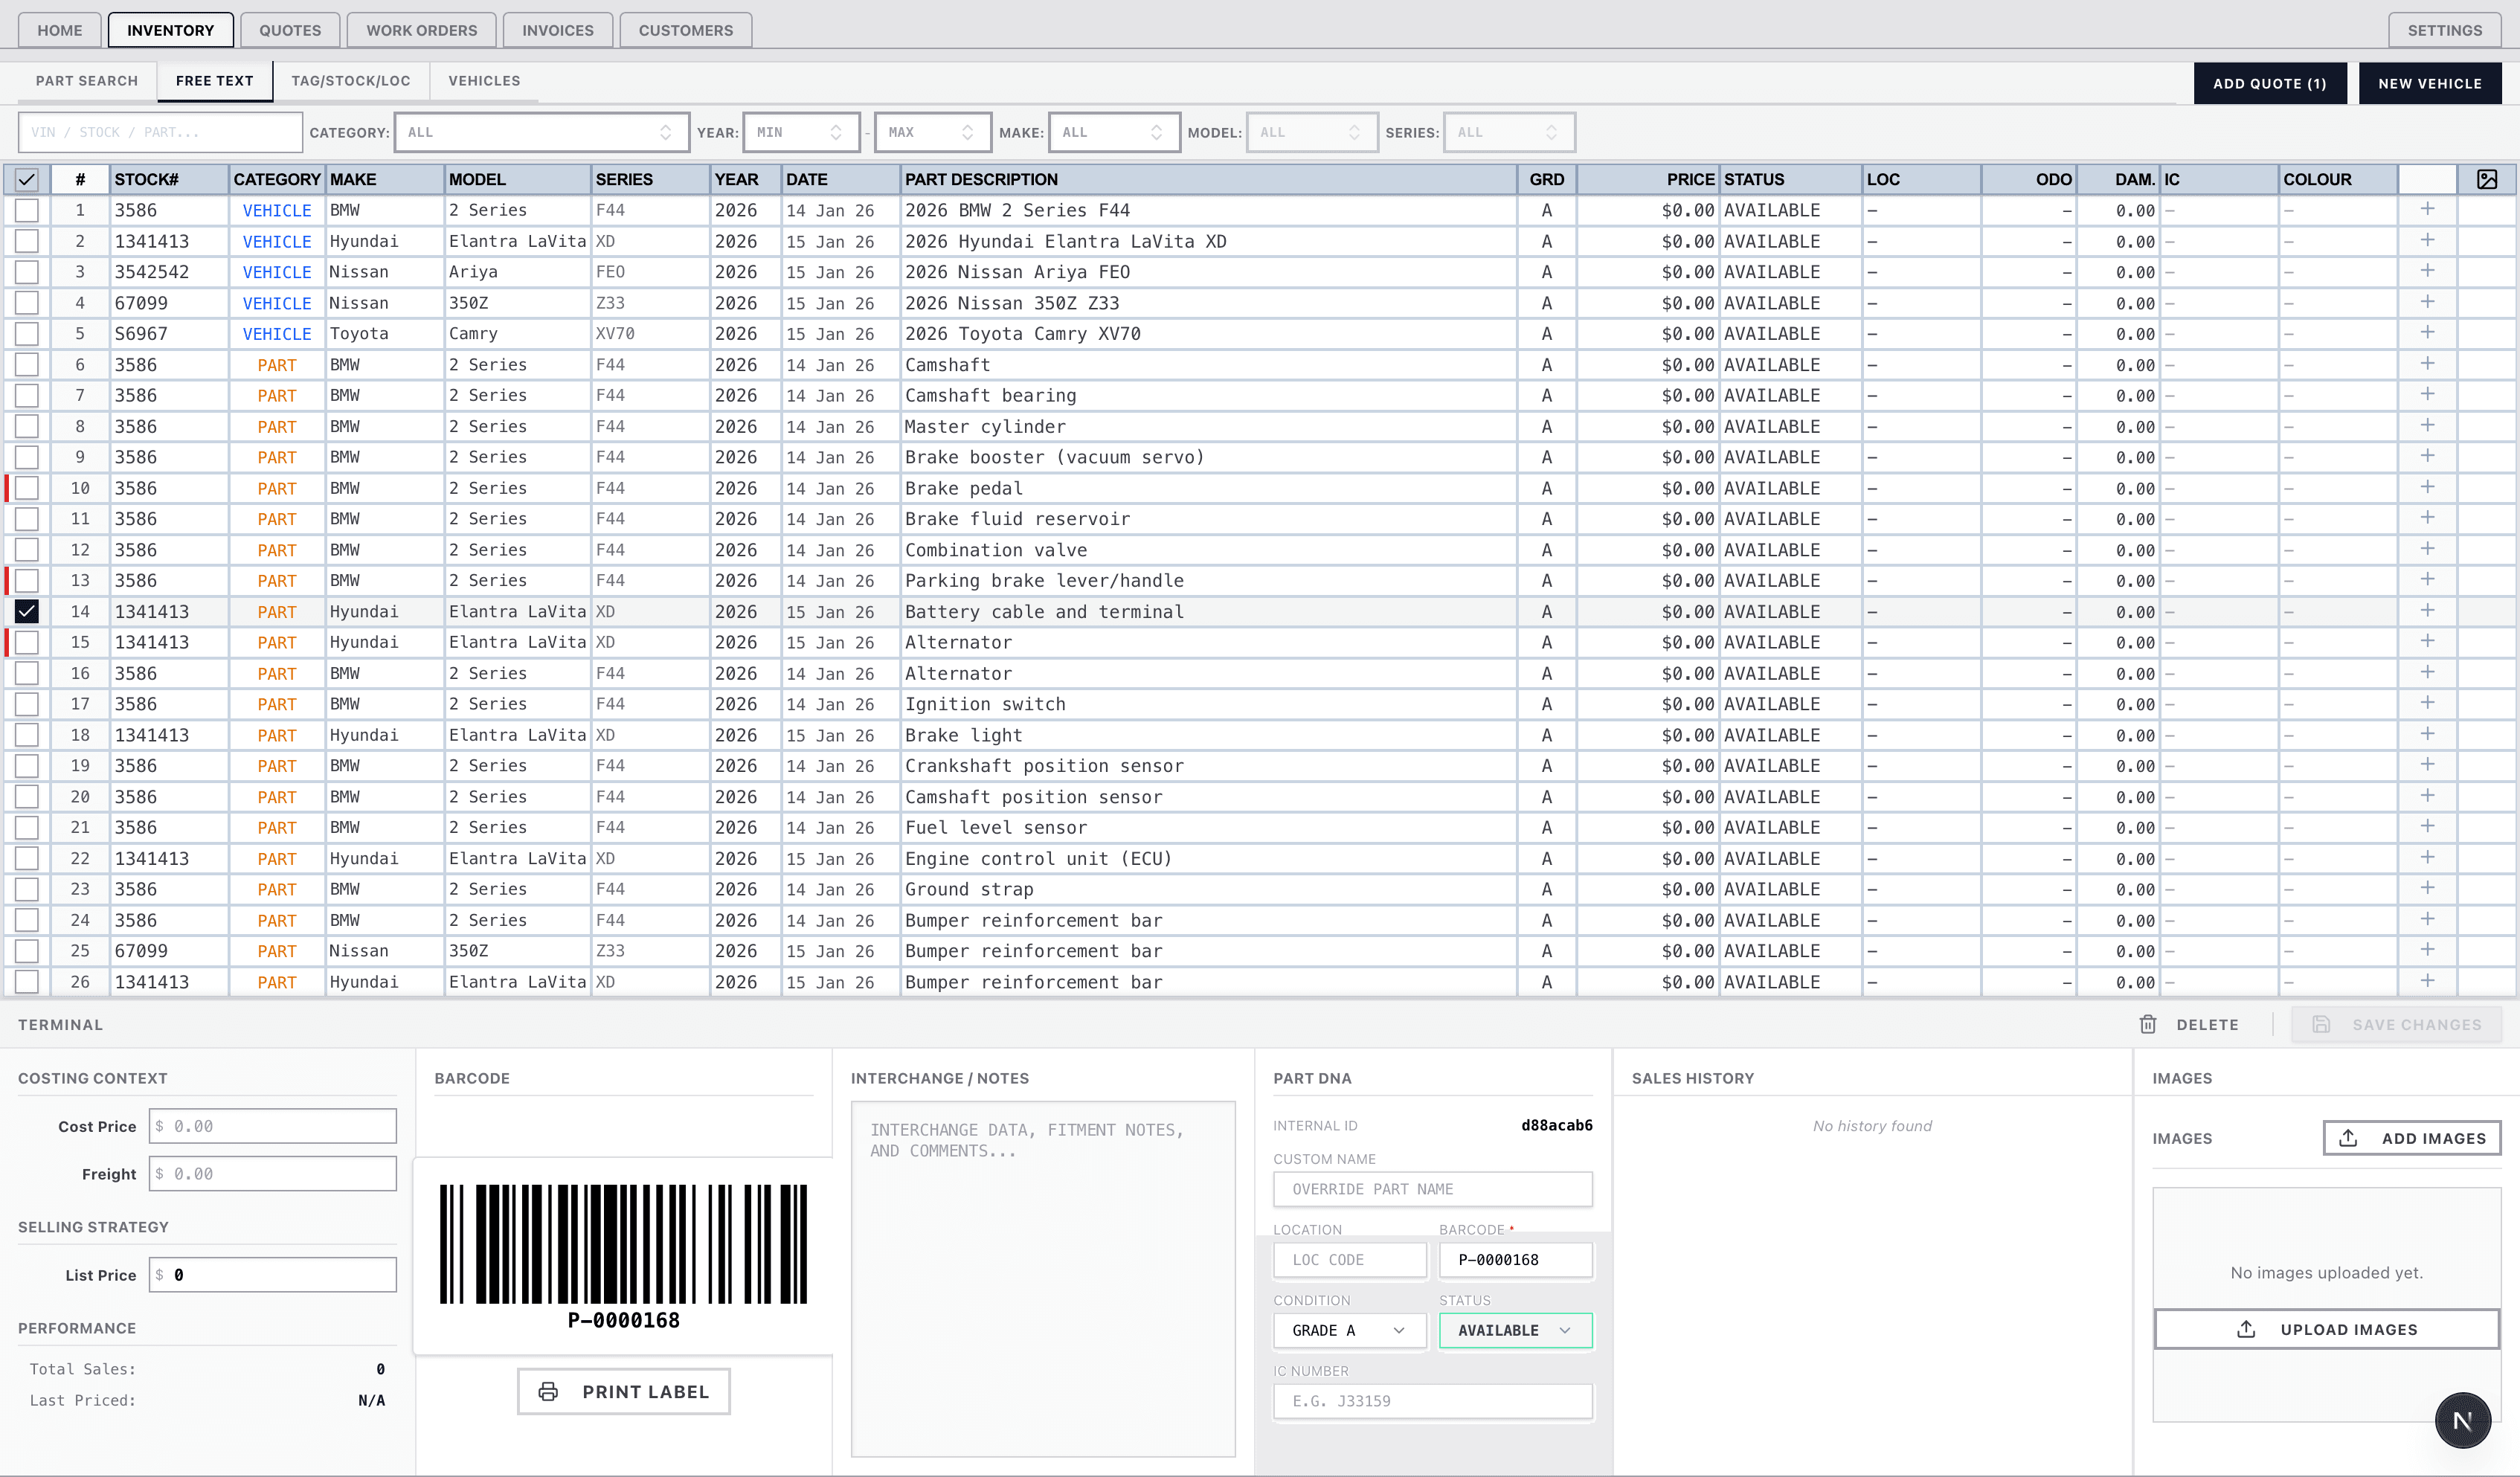2520x1477 pixels.
Task: Click the New Vehicle button
Action: point(2429,83)
